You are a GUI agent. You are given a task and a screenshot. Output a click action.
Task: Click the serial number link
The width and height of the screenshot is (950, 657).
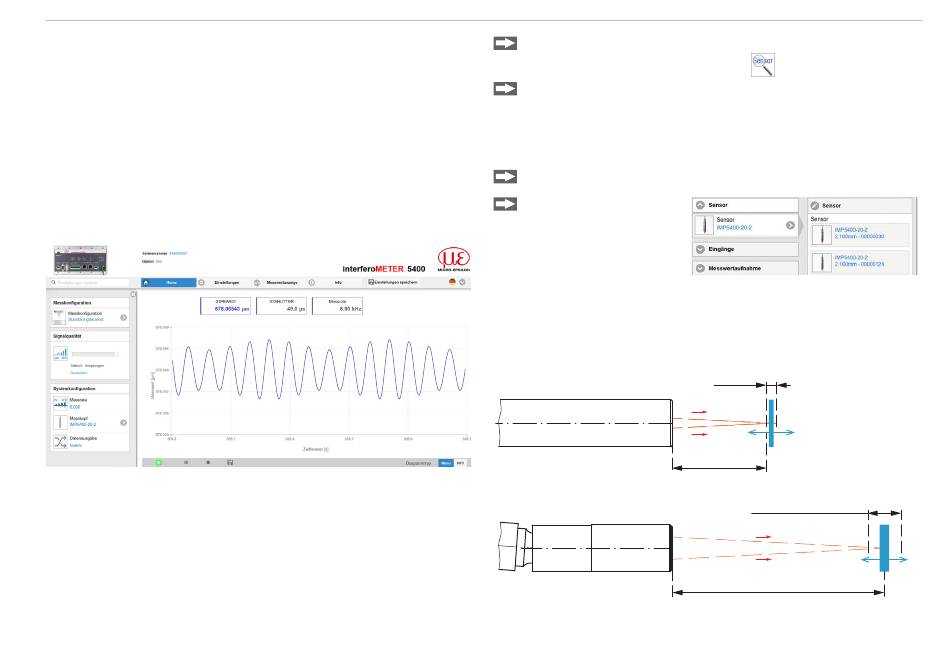click(178, 253)
